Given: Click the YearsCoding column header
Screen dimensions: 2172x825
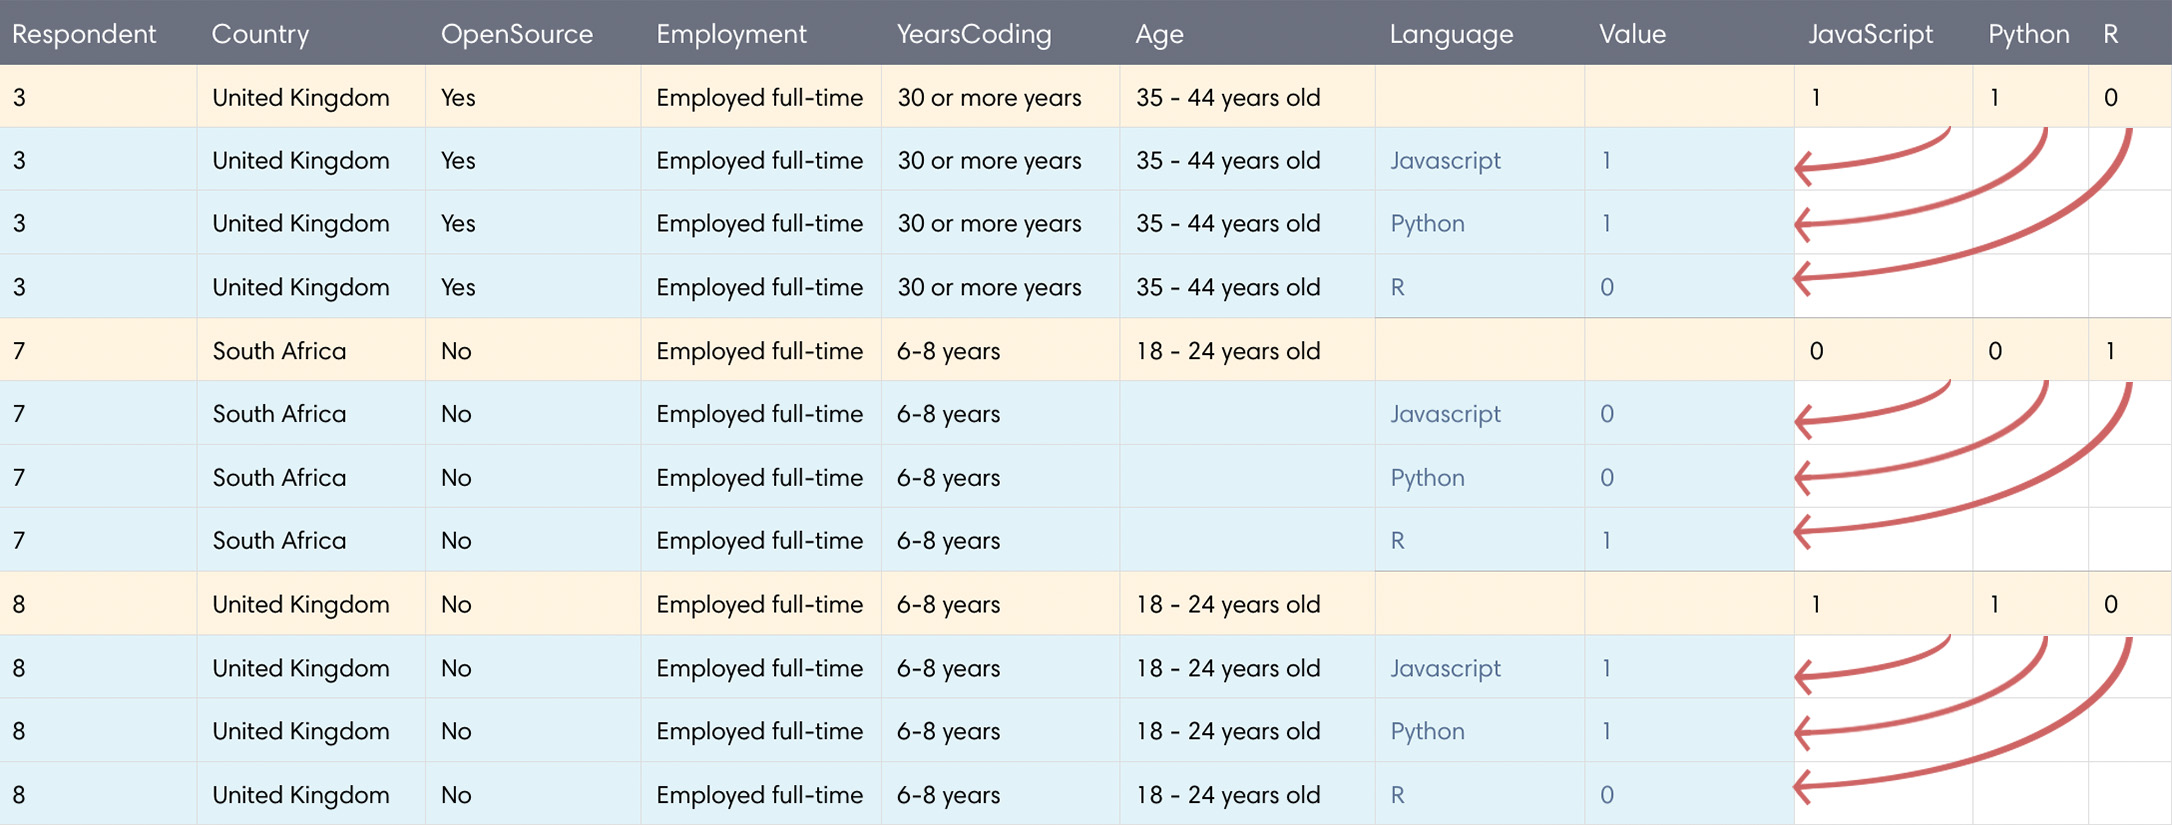Looking at the screenshot, I should pyautogui.click(x=974, y=34).
